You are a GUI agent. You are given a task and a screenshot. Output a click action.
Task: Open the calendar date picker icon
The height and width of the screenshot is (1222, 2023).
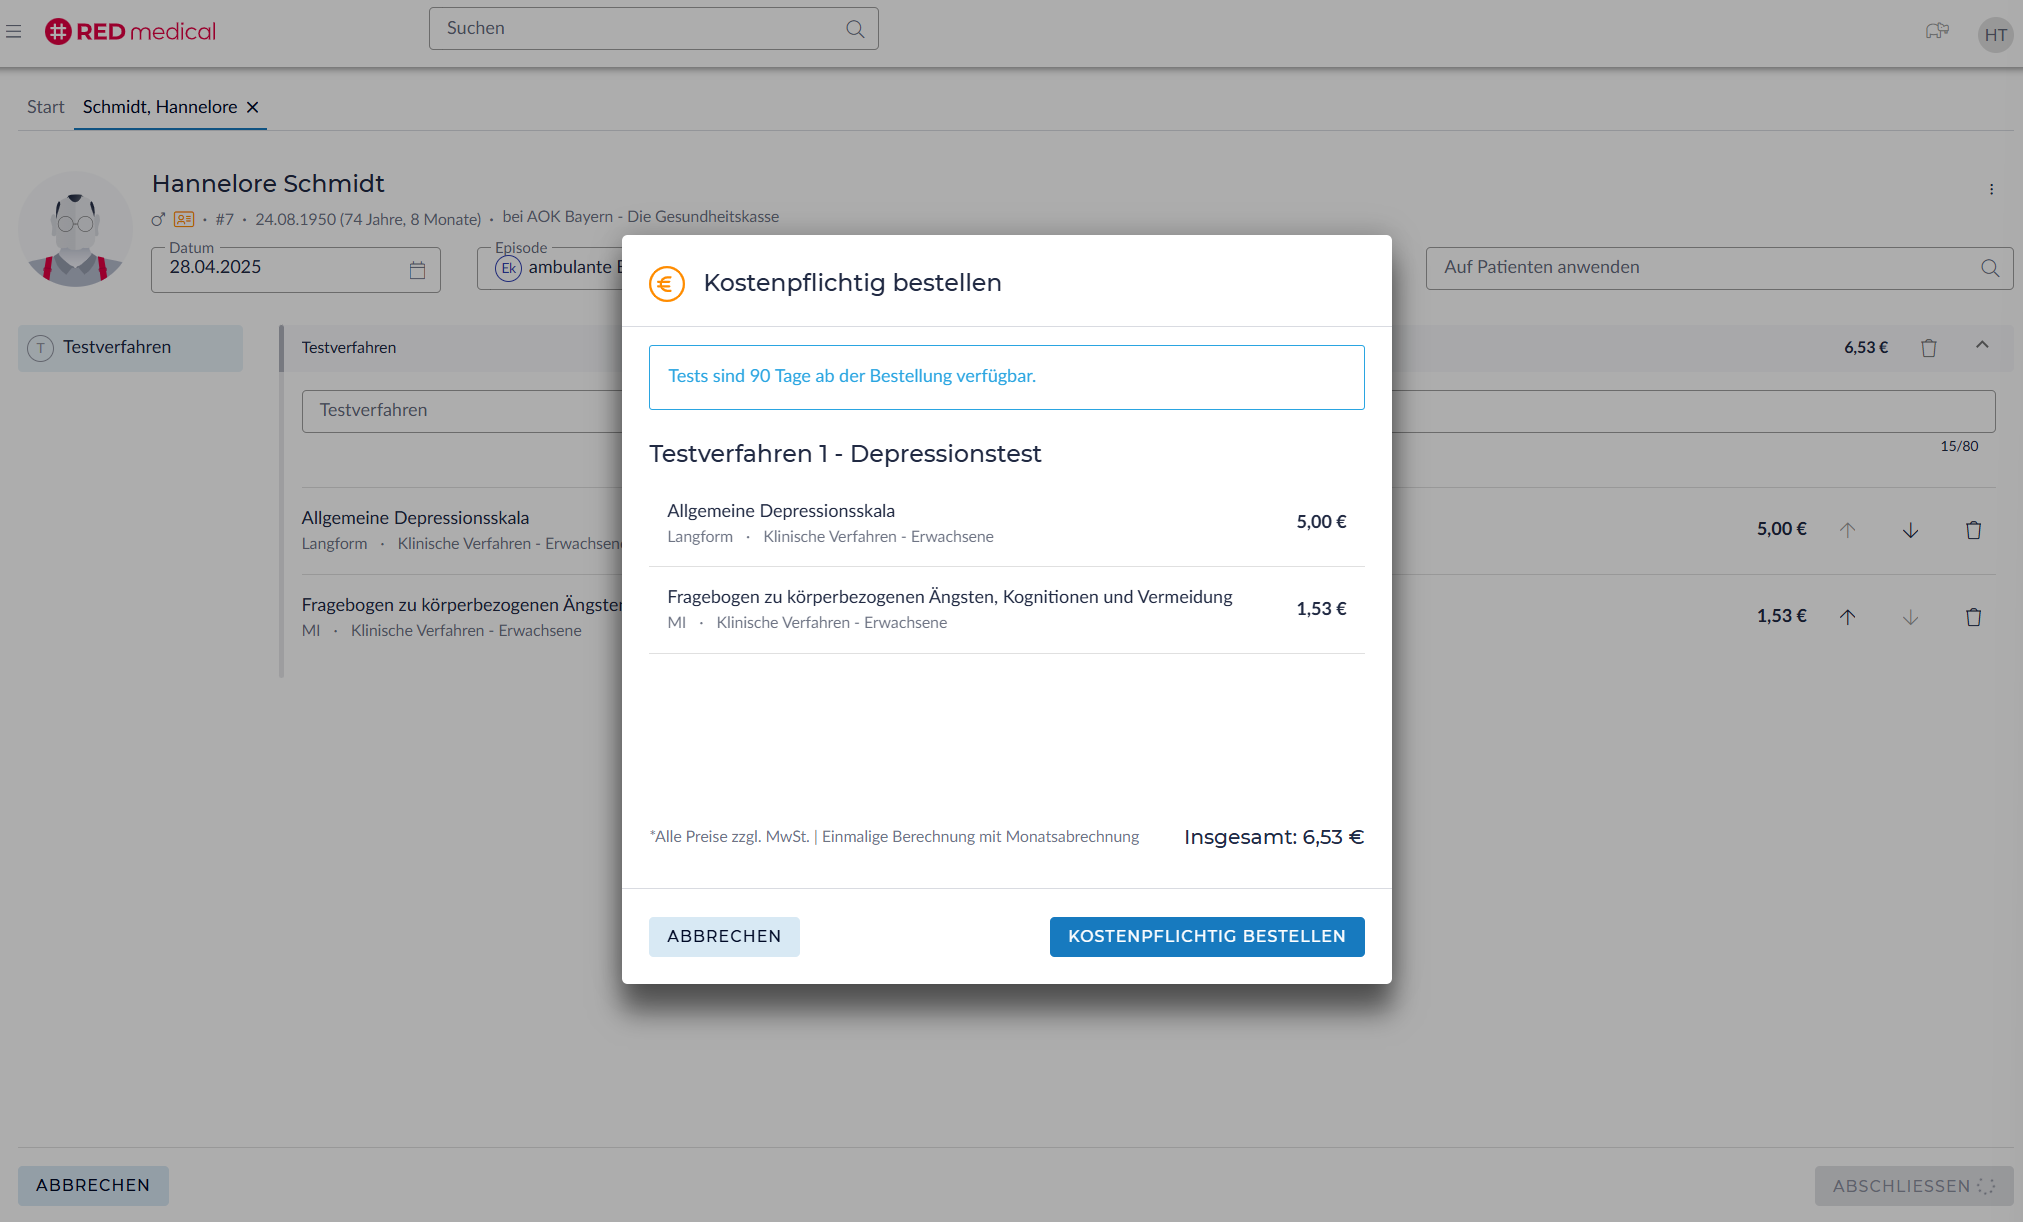[417, 270]
